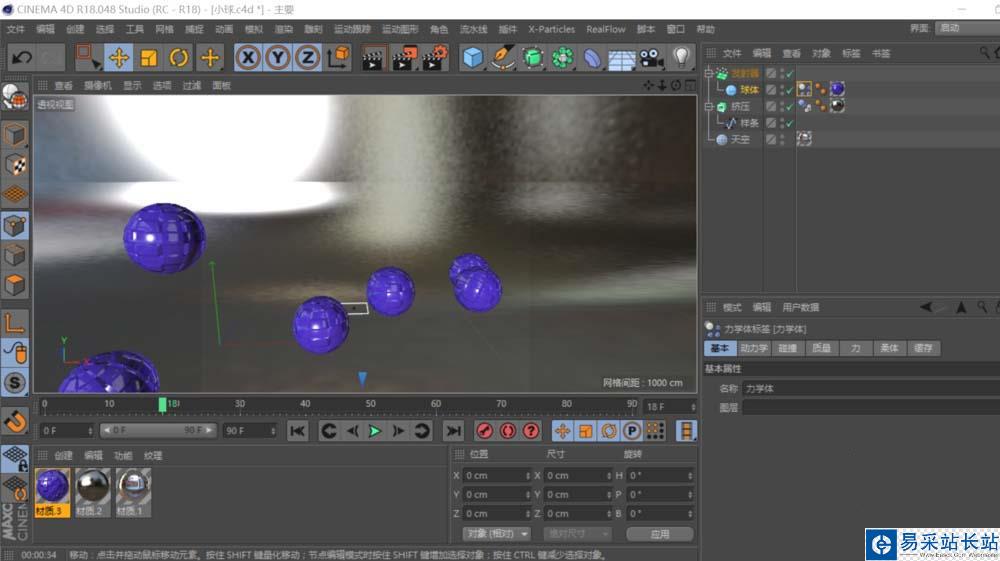The width and height of the screenshot is (1000, 561).
Task: Click the 应用 apply button
Action: tap(660, 534)
